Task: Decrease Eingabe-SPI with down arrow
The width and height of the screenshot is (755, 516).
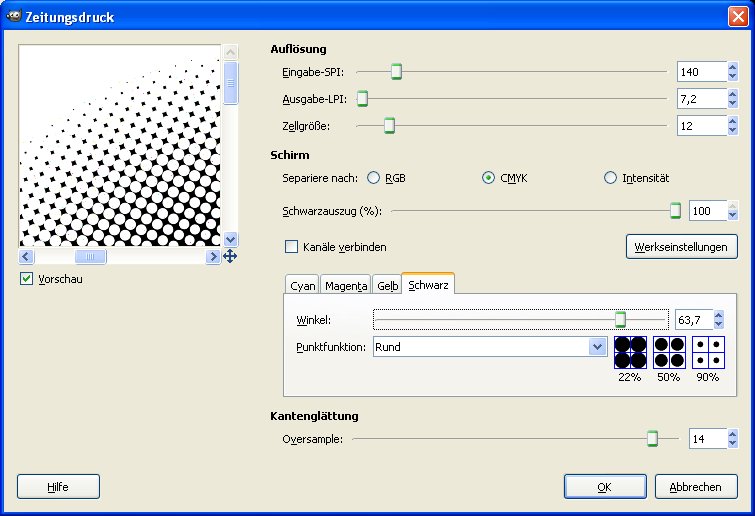Action: tap(732, 77)
